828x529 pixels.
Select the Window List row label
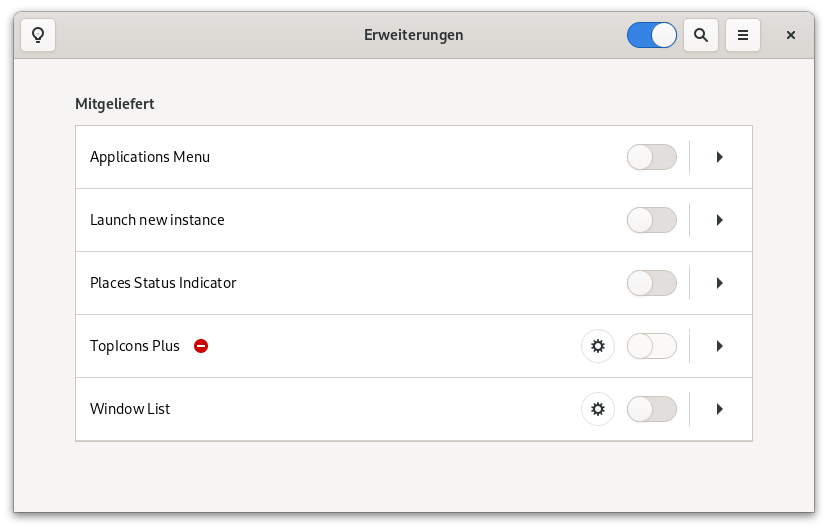[x=130, y=409]
